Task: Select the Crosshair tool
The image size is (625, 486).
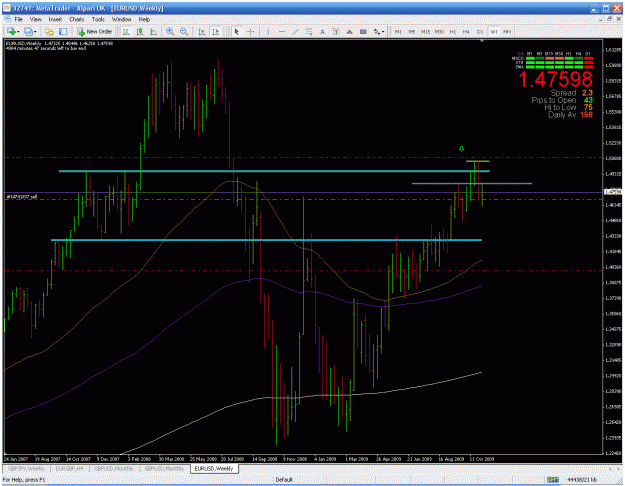Action: tap(250, 31)
